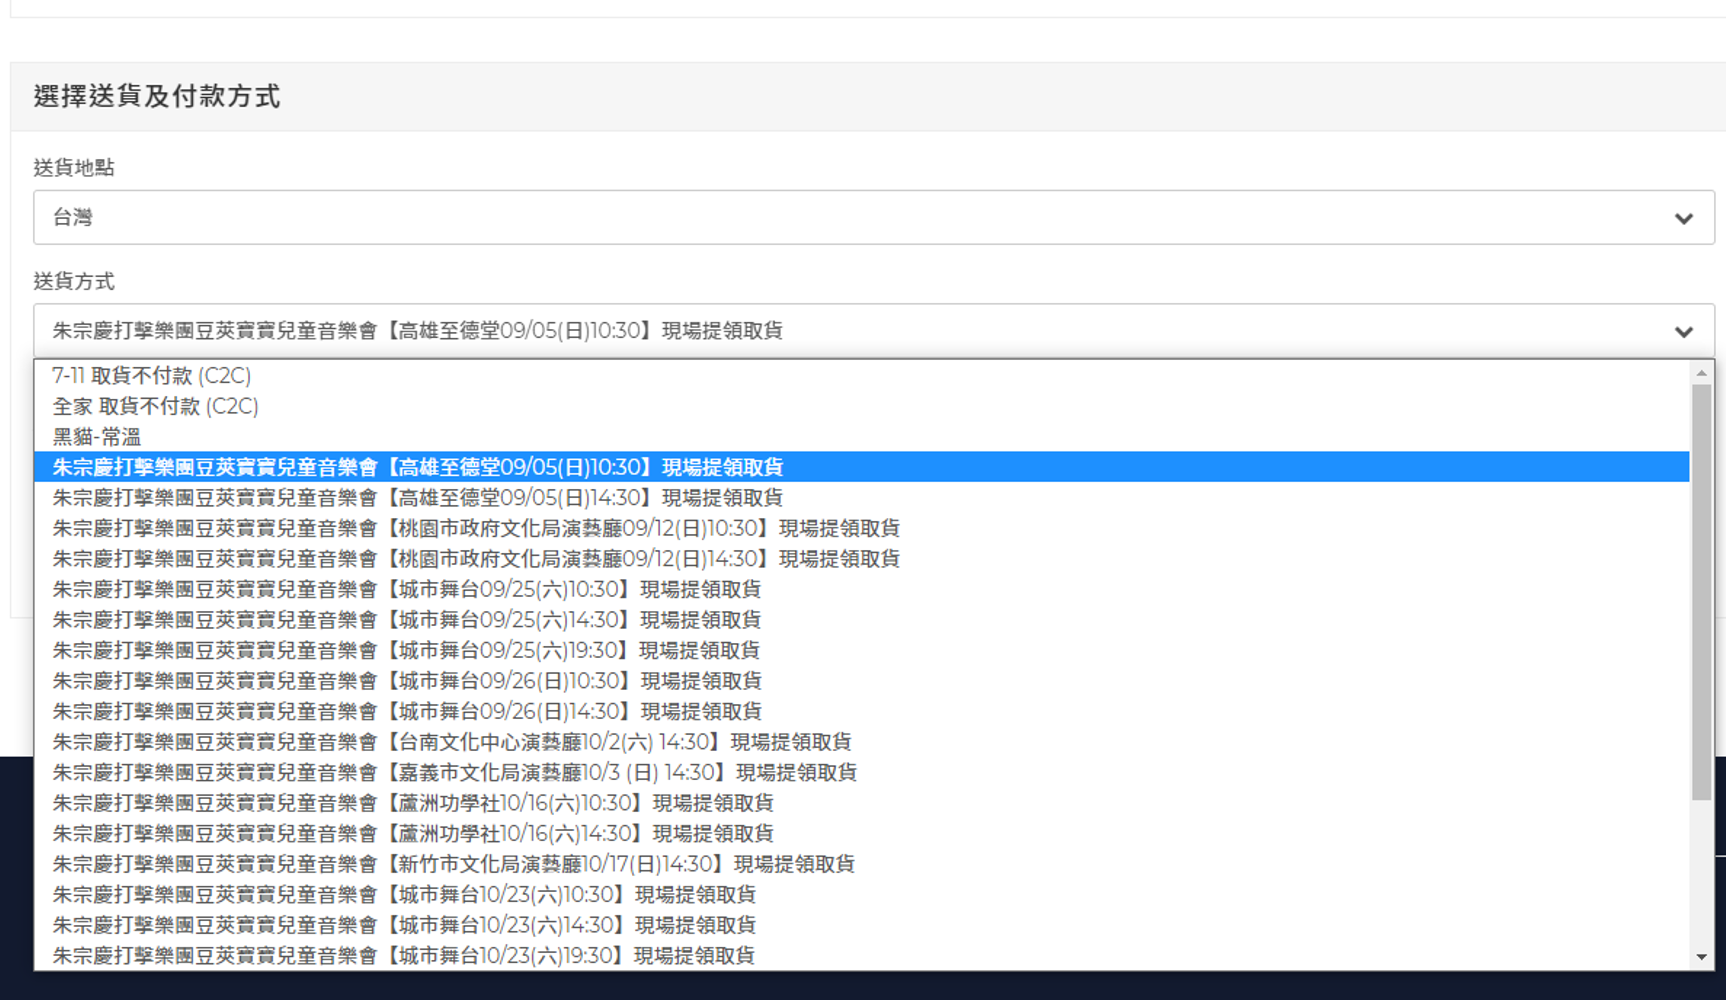Choose 桃園市政府文化局演藝廳 09/12 14:30 pickup

click(476, 559)
